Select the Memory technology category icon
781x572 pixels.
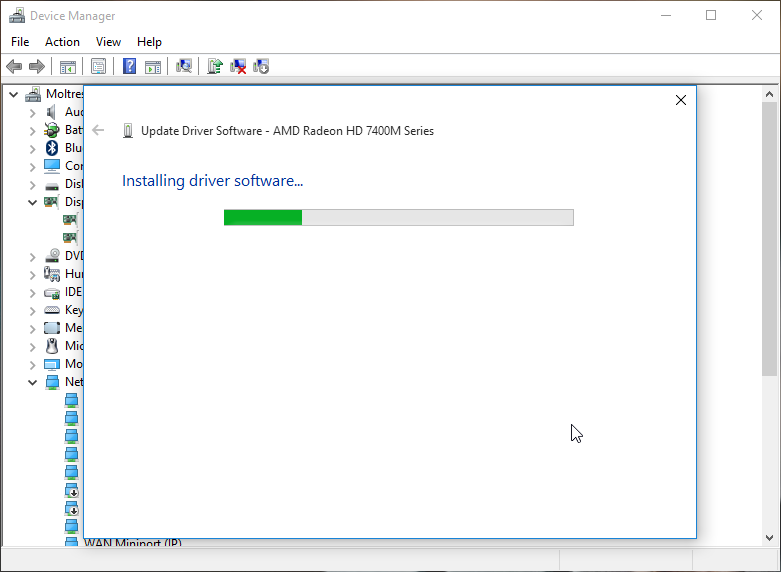click(x=52, y=328)
